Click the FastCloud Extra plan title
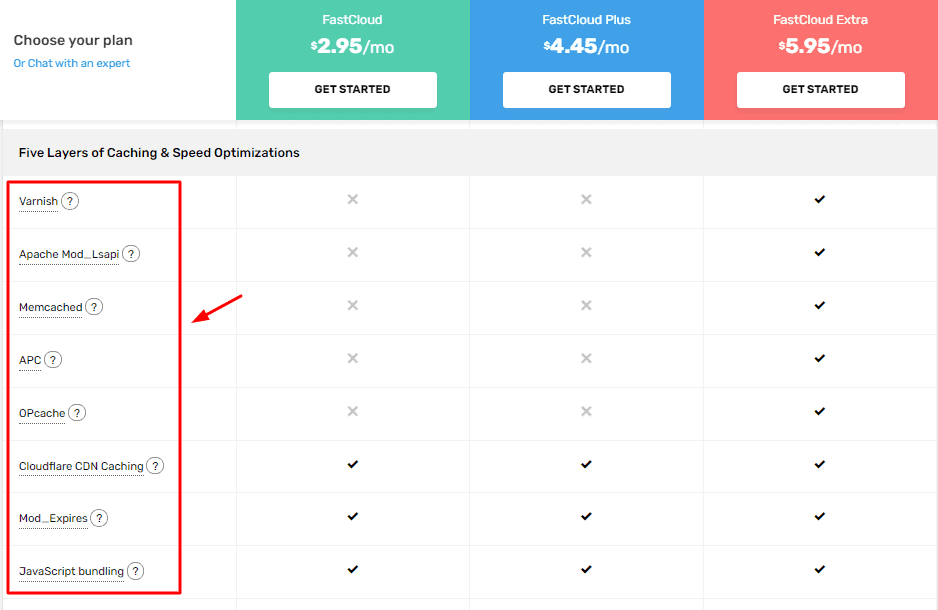938x610 pixels. point(820,20)
